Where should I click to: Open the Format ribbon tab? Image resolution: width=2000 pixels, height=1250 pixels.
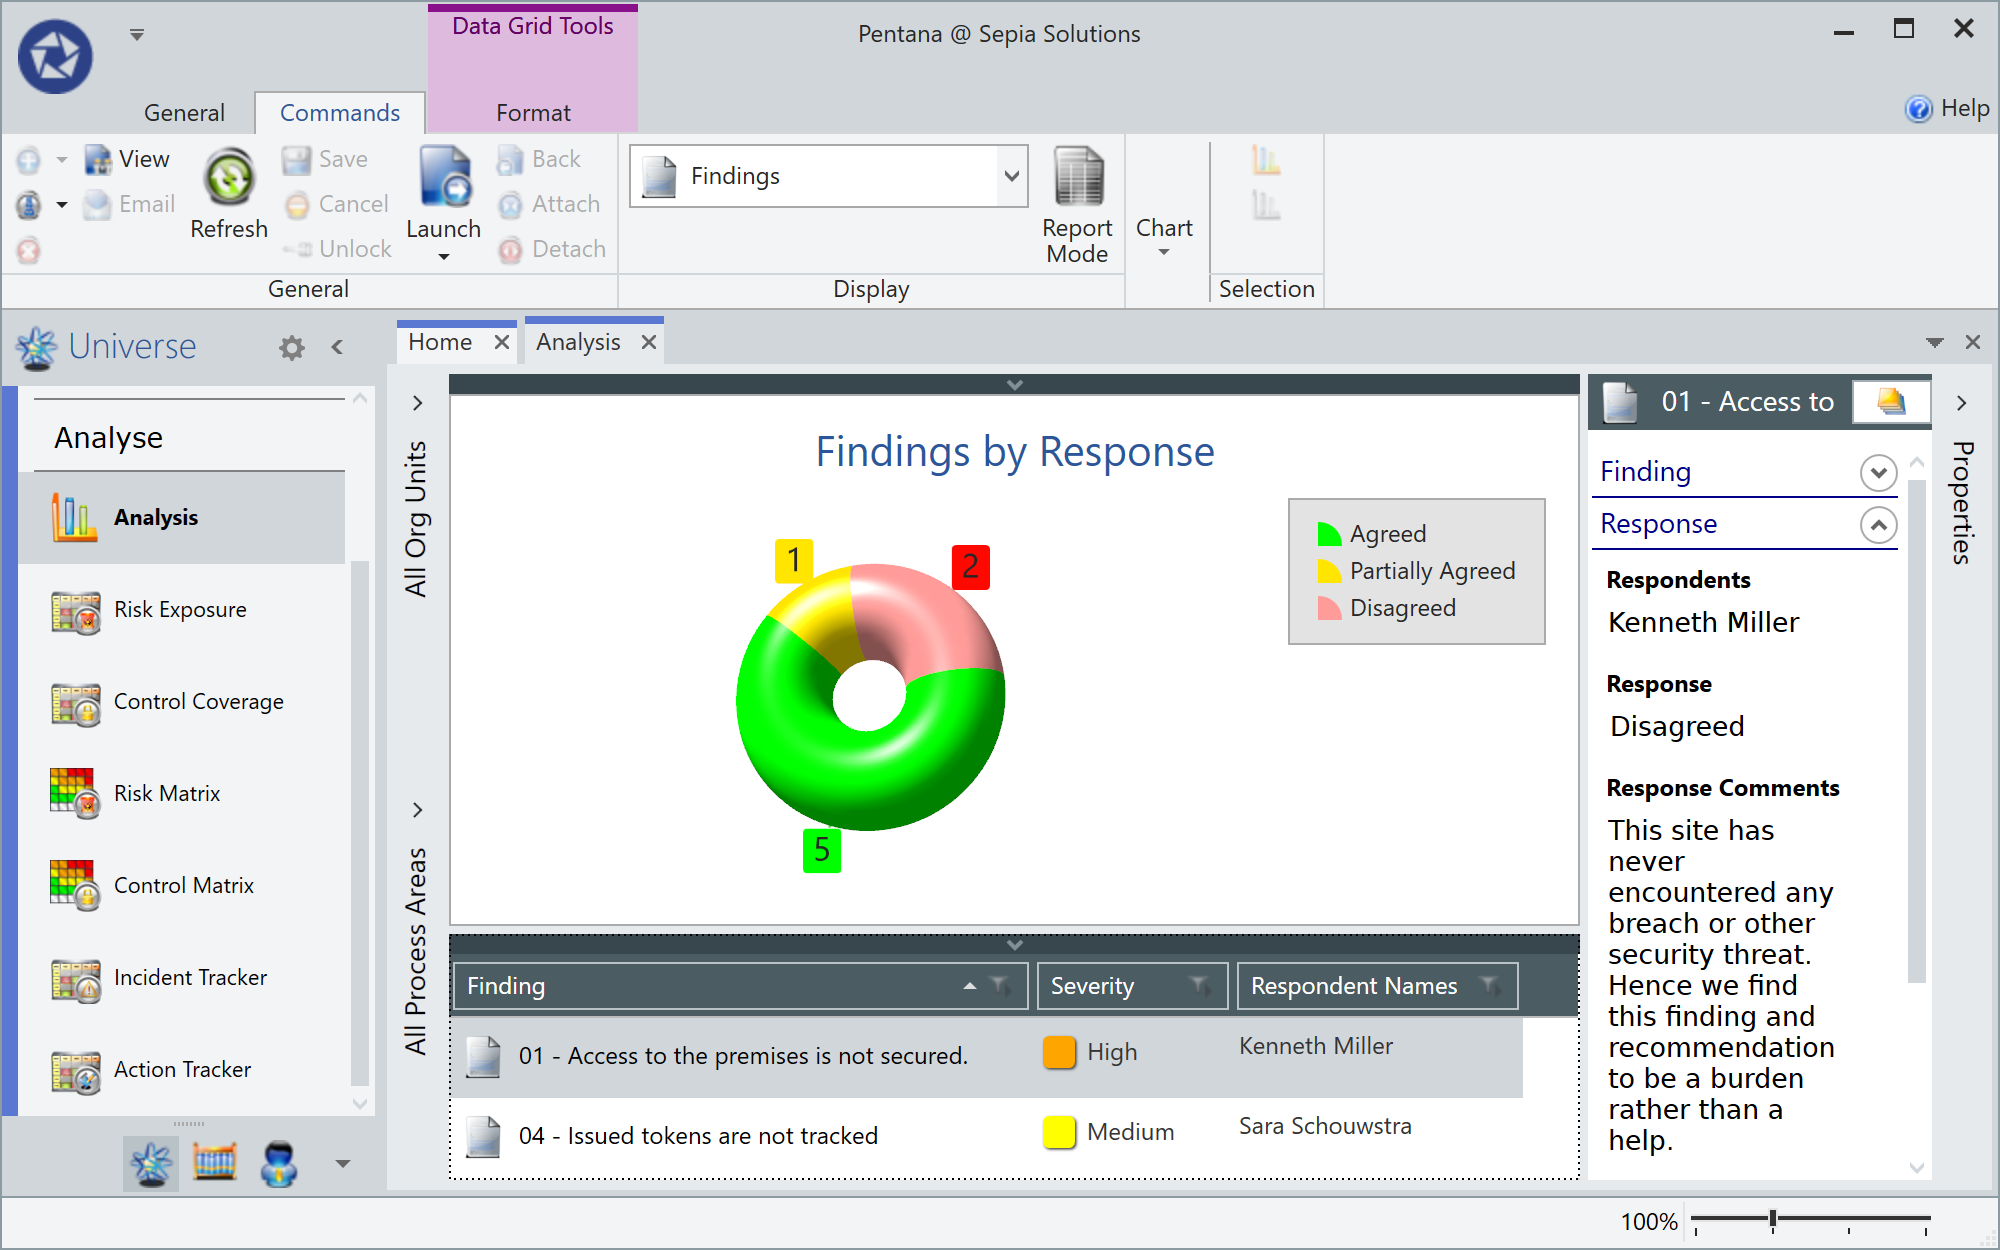[532, 112]
